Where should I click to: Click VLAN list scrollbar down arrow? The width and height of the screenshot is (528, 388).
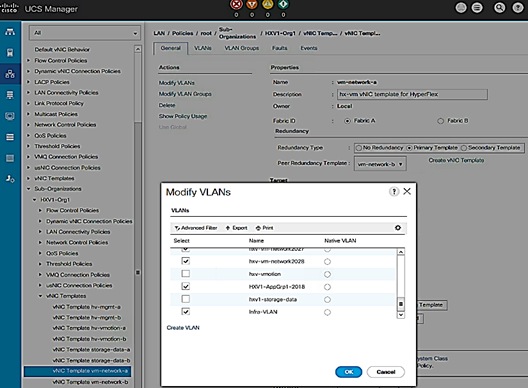tap(401, 315)
